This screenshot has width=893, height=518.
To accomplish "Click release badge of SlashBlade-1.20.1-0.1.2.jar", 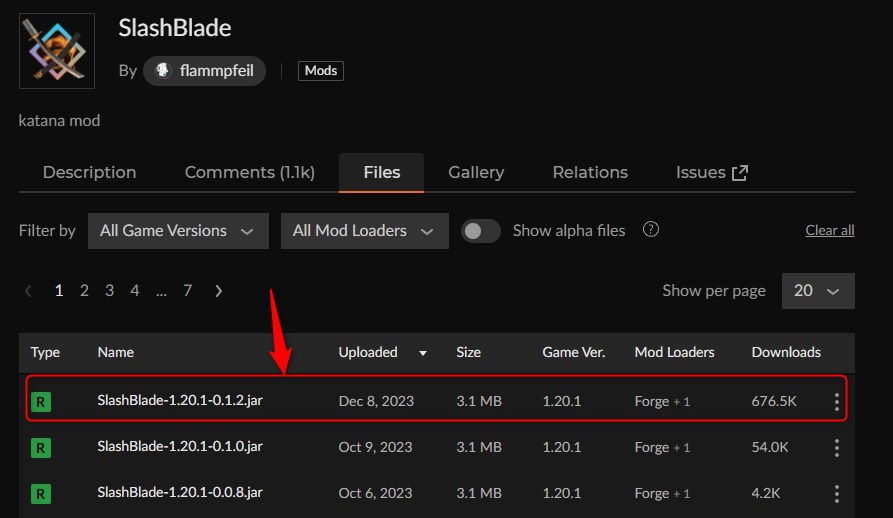I will point(40,402).
